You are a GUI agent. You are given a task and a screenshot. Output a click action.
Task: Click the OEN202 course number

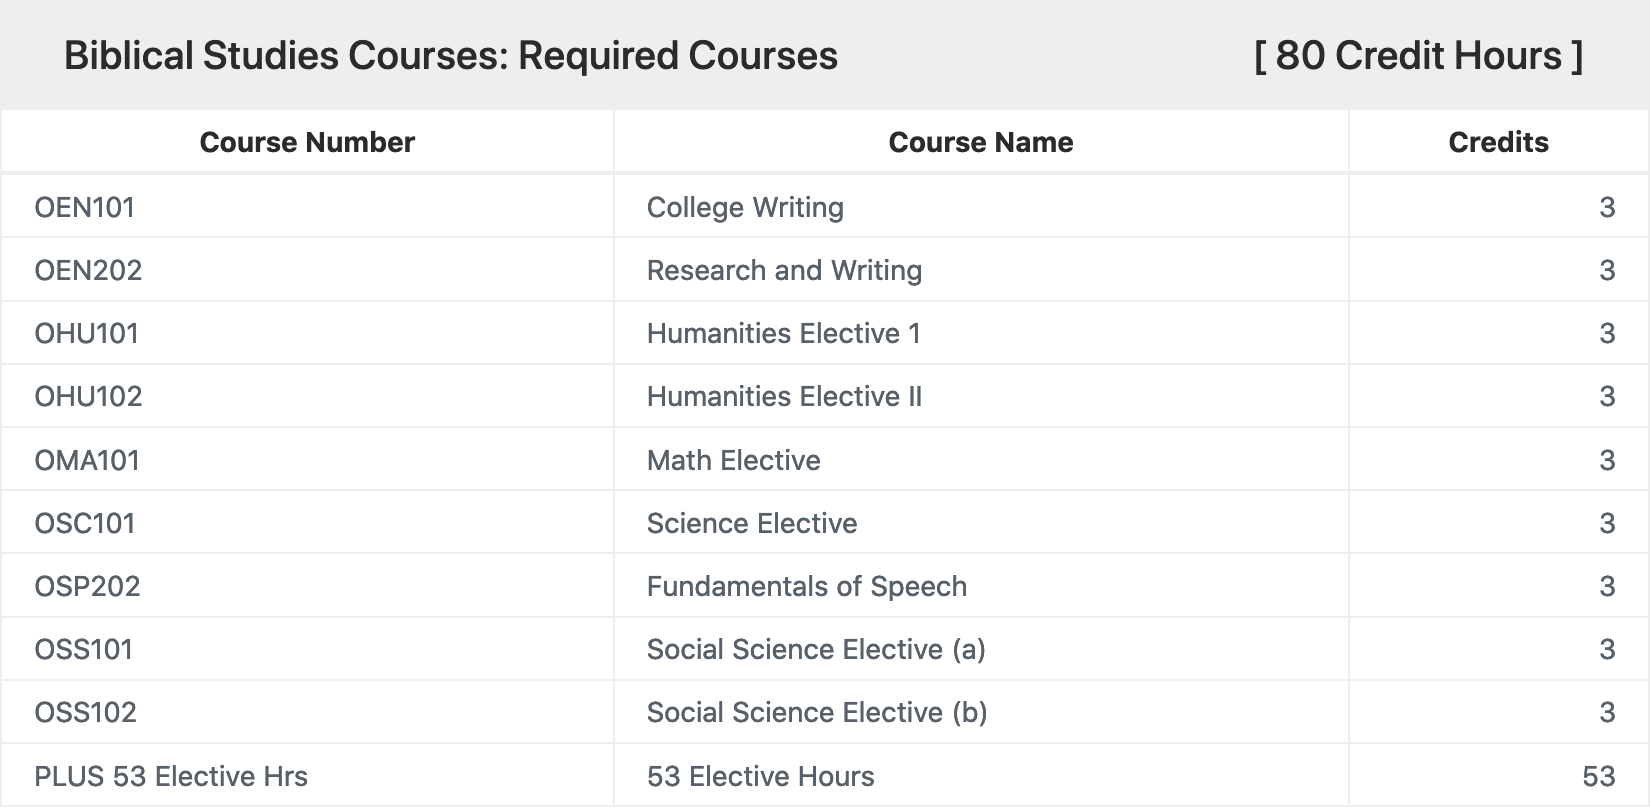point(88,270)
